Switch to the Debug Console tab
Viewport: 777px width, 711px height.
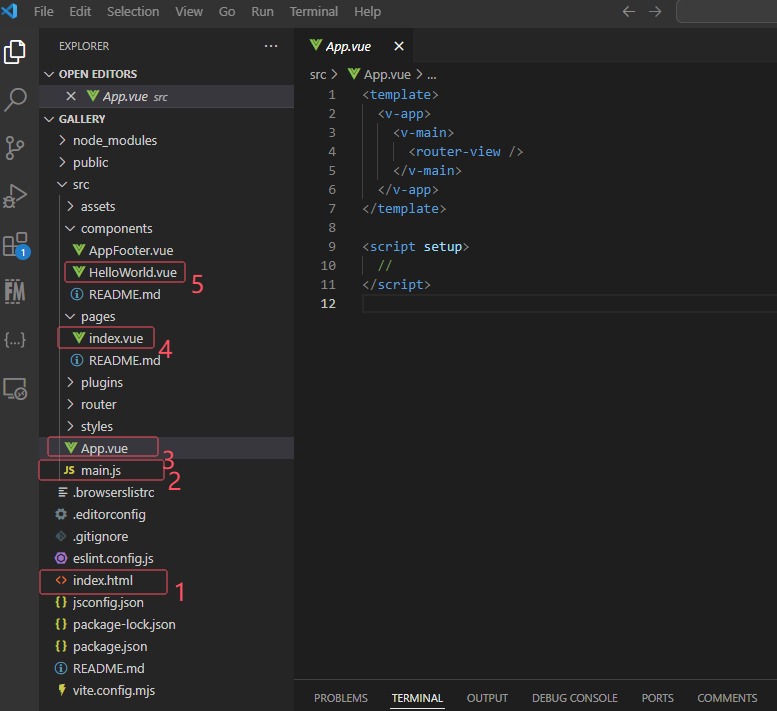[x=574, y=698]
